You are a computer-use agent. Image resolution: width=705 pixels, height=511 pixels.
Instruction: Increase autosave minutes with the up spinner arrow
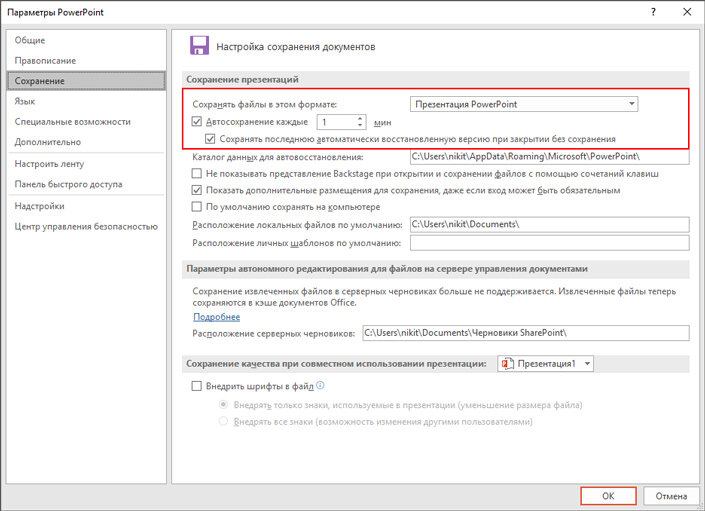tap(360, 118)
